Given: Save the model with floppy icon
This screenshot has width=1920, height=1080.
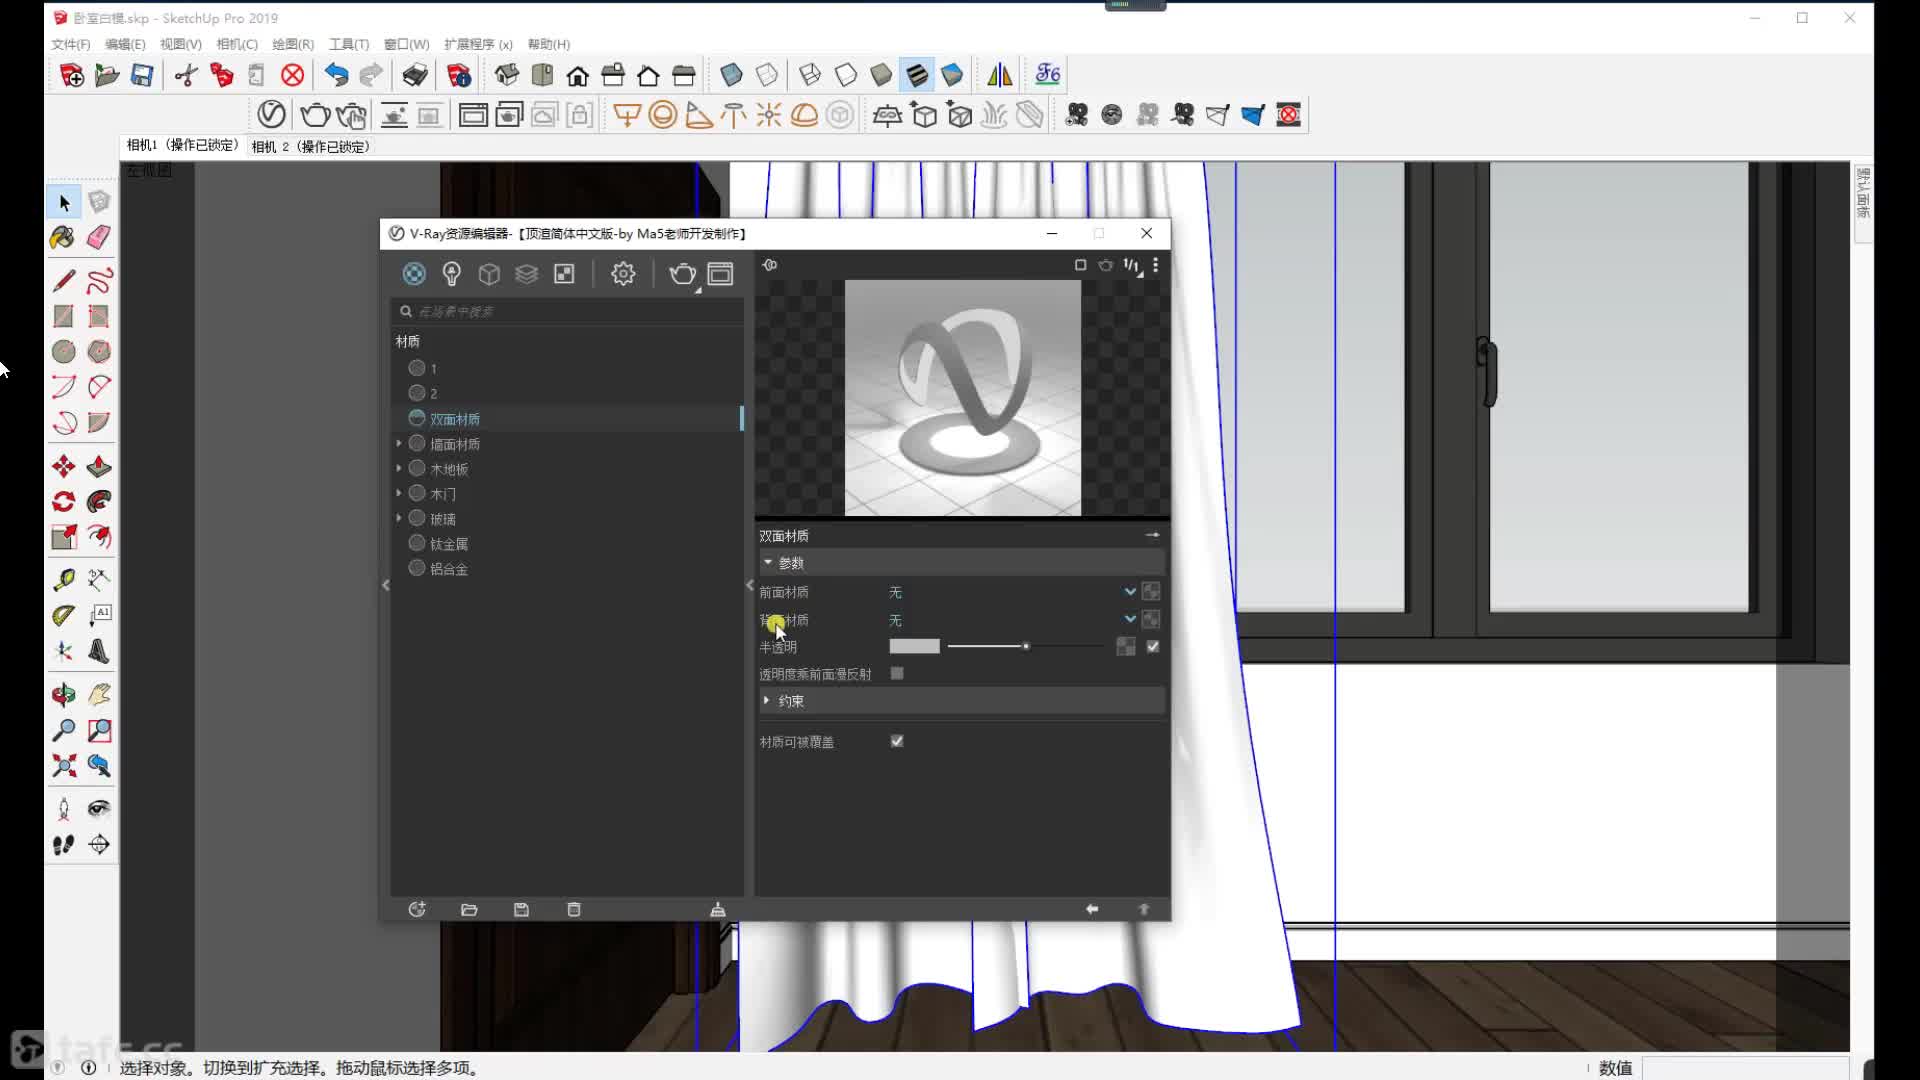Looking at the screenshot, I should pos(142,75).
